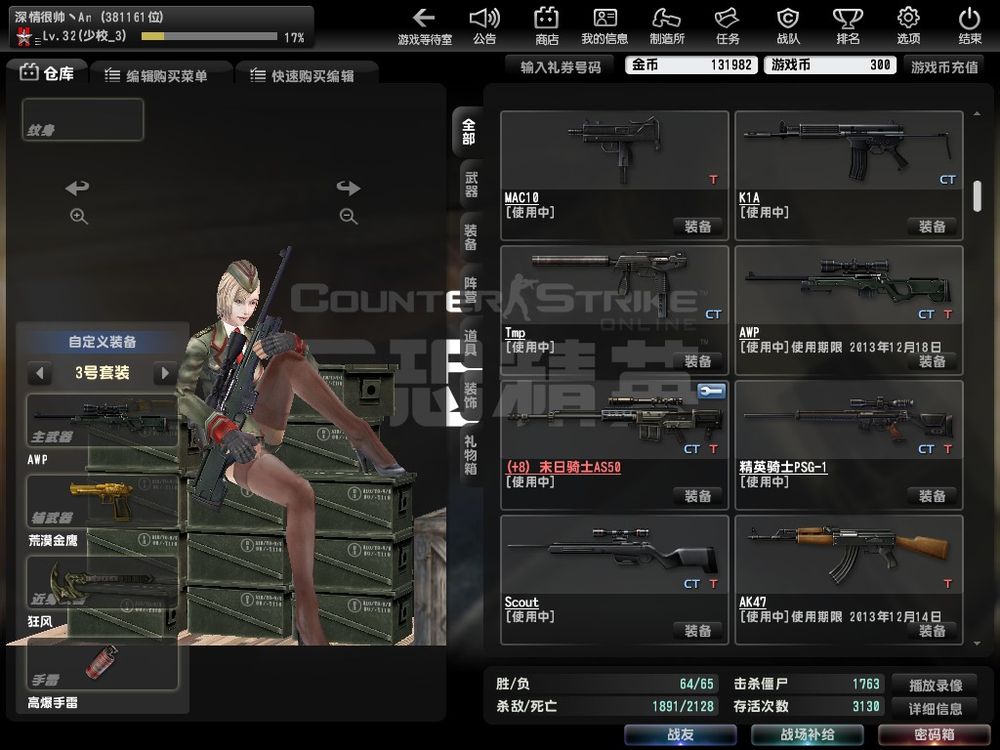
Task: Click the inventory list scroll up arrow
Action: pyautogui.click(x=977, y=114)
